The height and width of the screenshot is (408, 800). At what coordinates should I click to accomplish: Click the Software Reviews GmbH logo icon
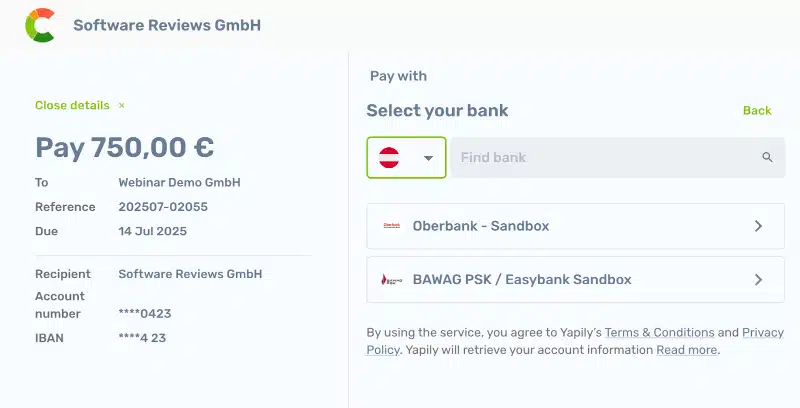(40, 25)
